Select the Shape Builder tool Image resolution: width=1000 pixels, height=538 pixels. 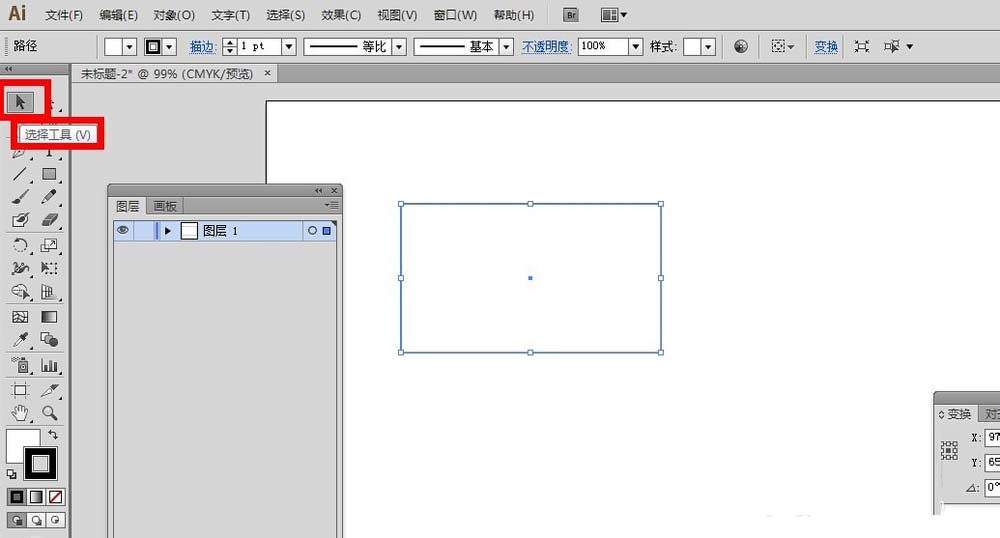pos(20,292)
